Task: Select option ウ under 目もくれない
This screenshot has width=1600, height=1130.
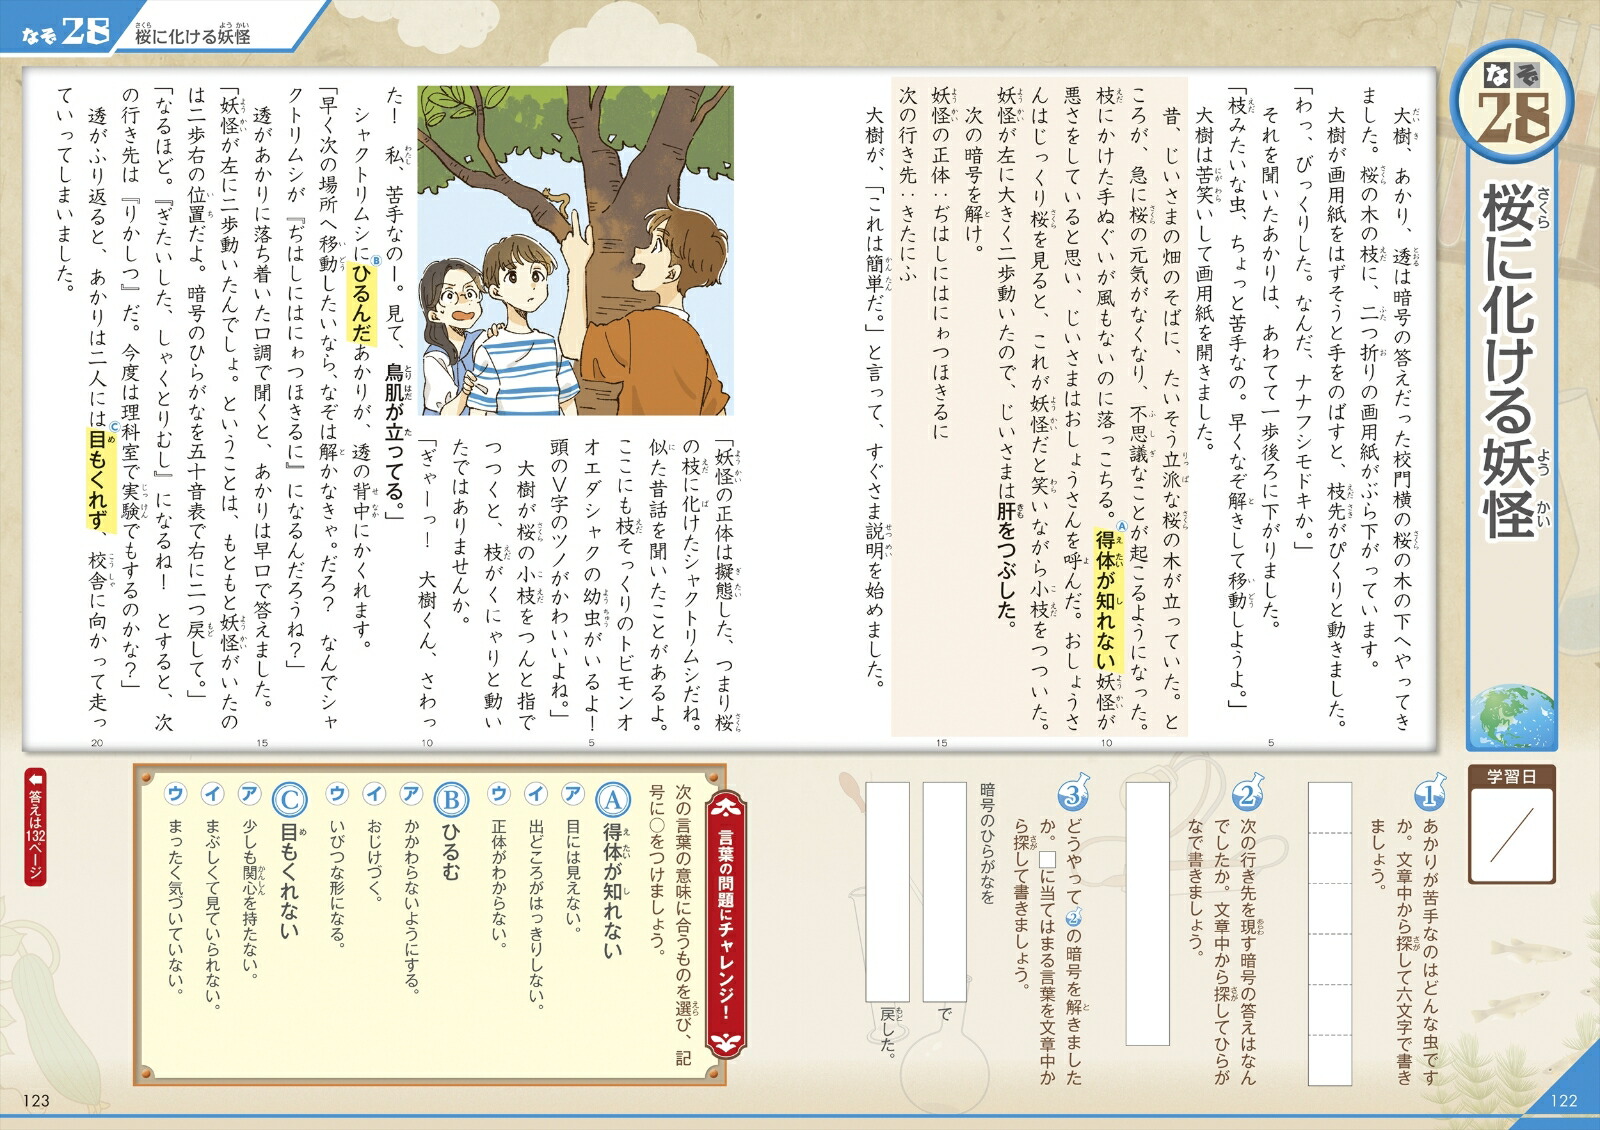Action: (175, 794)
